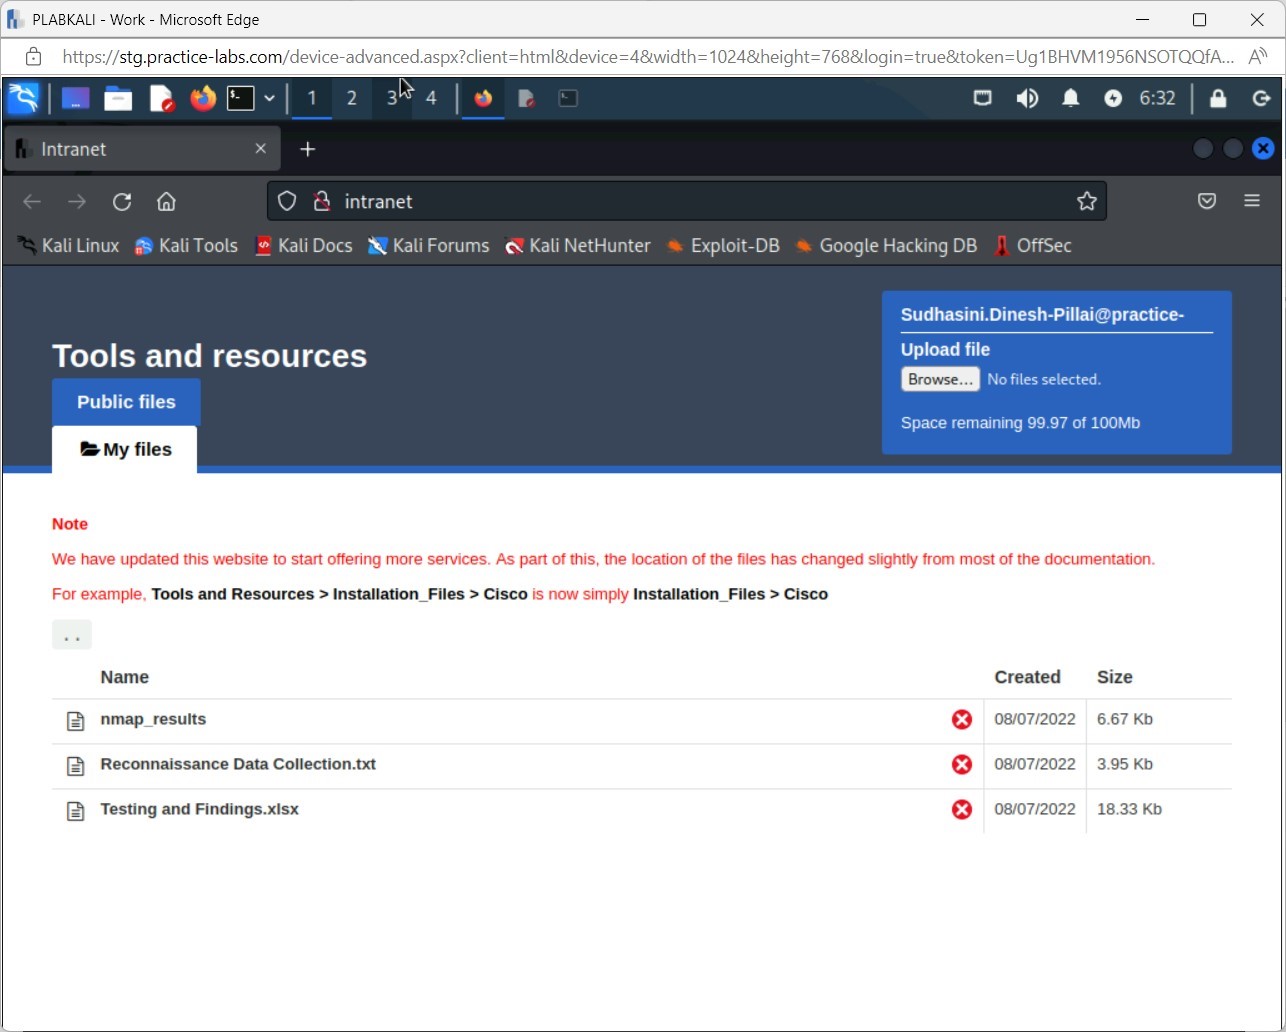This screenshot has width=1286, height=1032.
Task: Select the My files tab
Action: (x=125, y=450)
